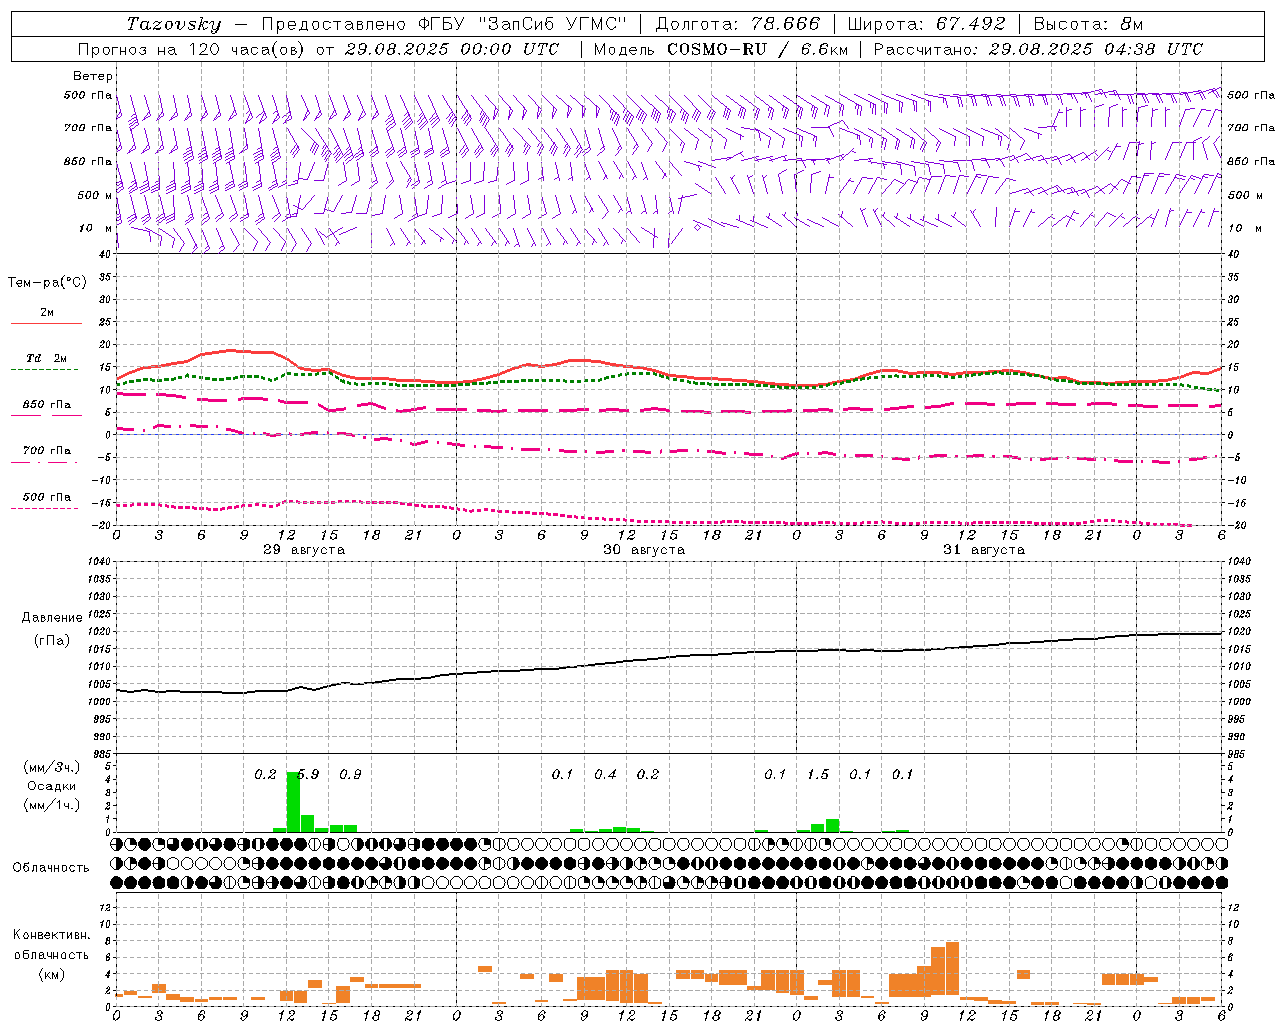Select the longitude value Долгота: 78.666
The height and width of the screenshot is (1024, 1280).
coord(738,24)
